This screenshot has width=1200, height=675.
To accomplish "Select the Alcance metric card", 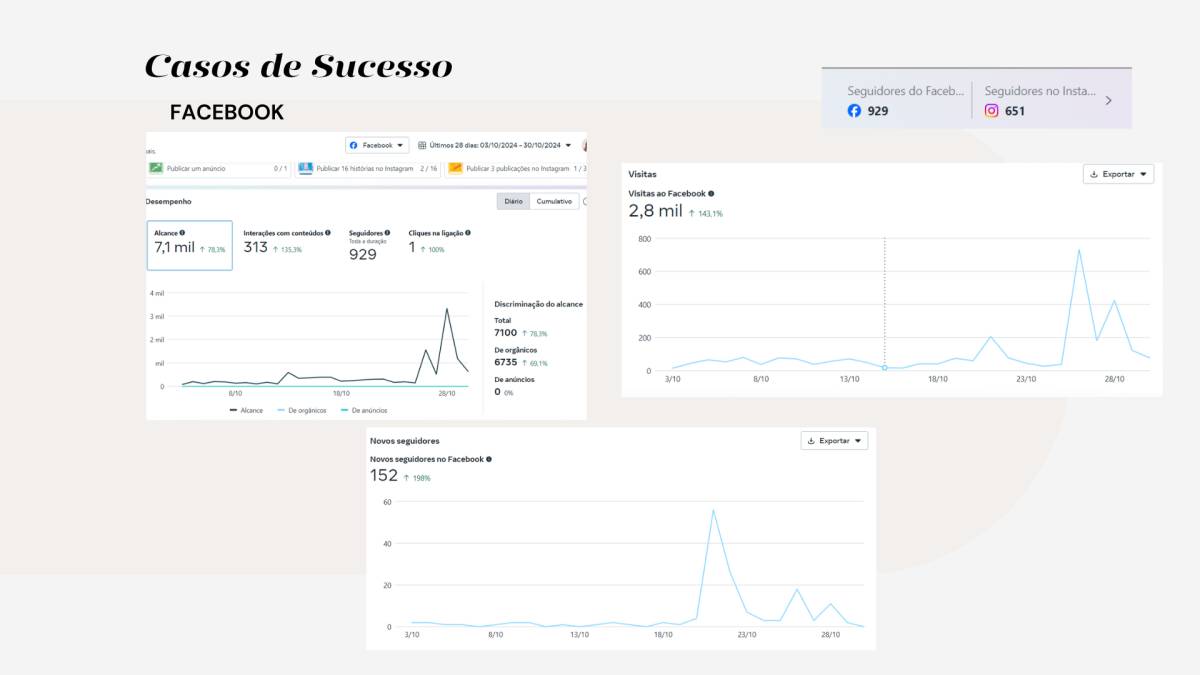I will click(190, 246).
